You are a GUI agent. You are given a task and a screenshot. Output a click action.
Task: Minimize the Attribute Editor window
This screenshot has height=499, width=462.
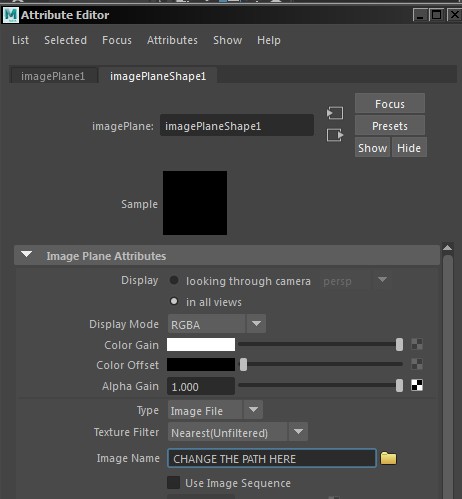(420, 15)
